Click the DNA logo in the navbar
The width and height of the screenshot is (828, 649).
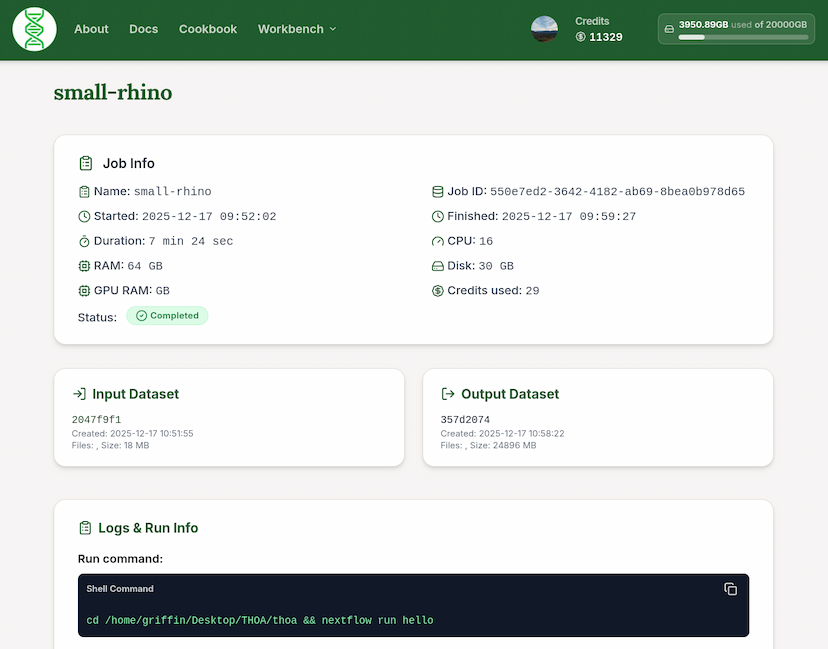(x=33, y=29)
